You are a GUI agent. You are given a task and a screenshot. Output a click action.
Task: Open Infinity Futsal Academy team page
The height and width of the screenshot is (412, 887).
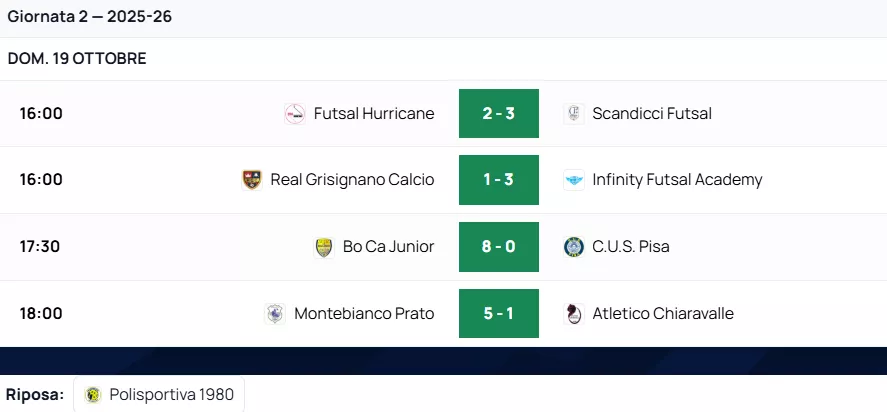coord(677,180)
